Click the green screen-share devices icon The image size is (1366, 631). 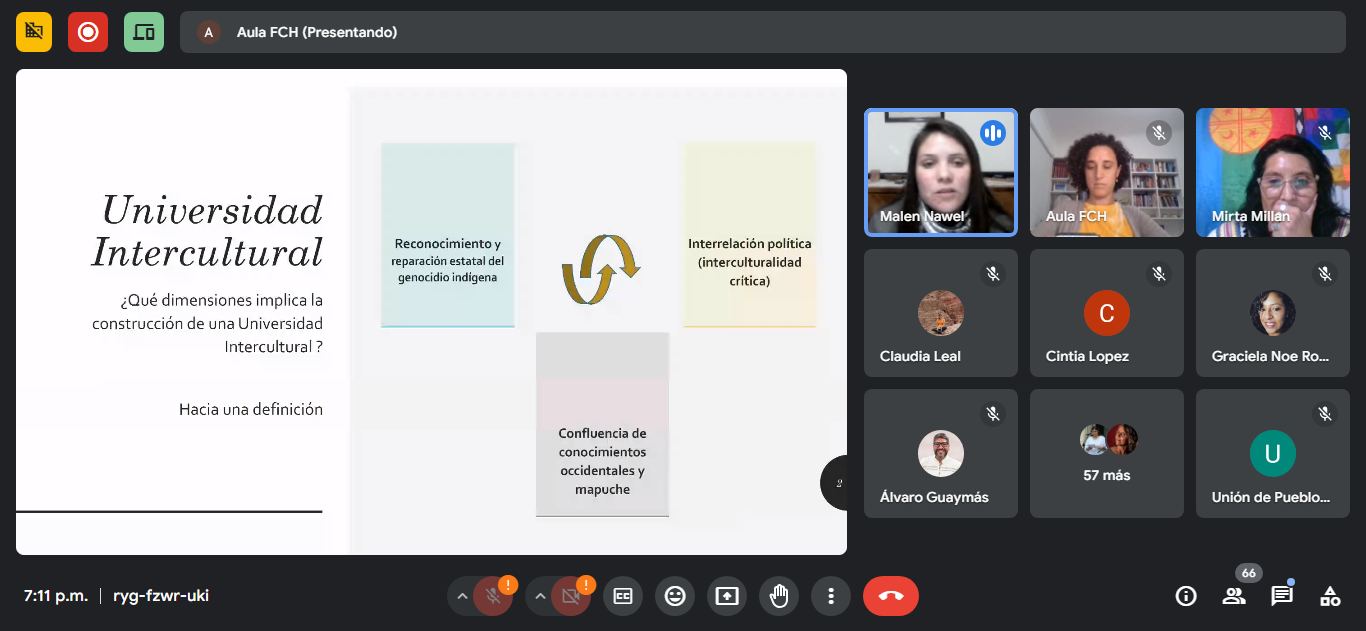tap(144, 32)
